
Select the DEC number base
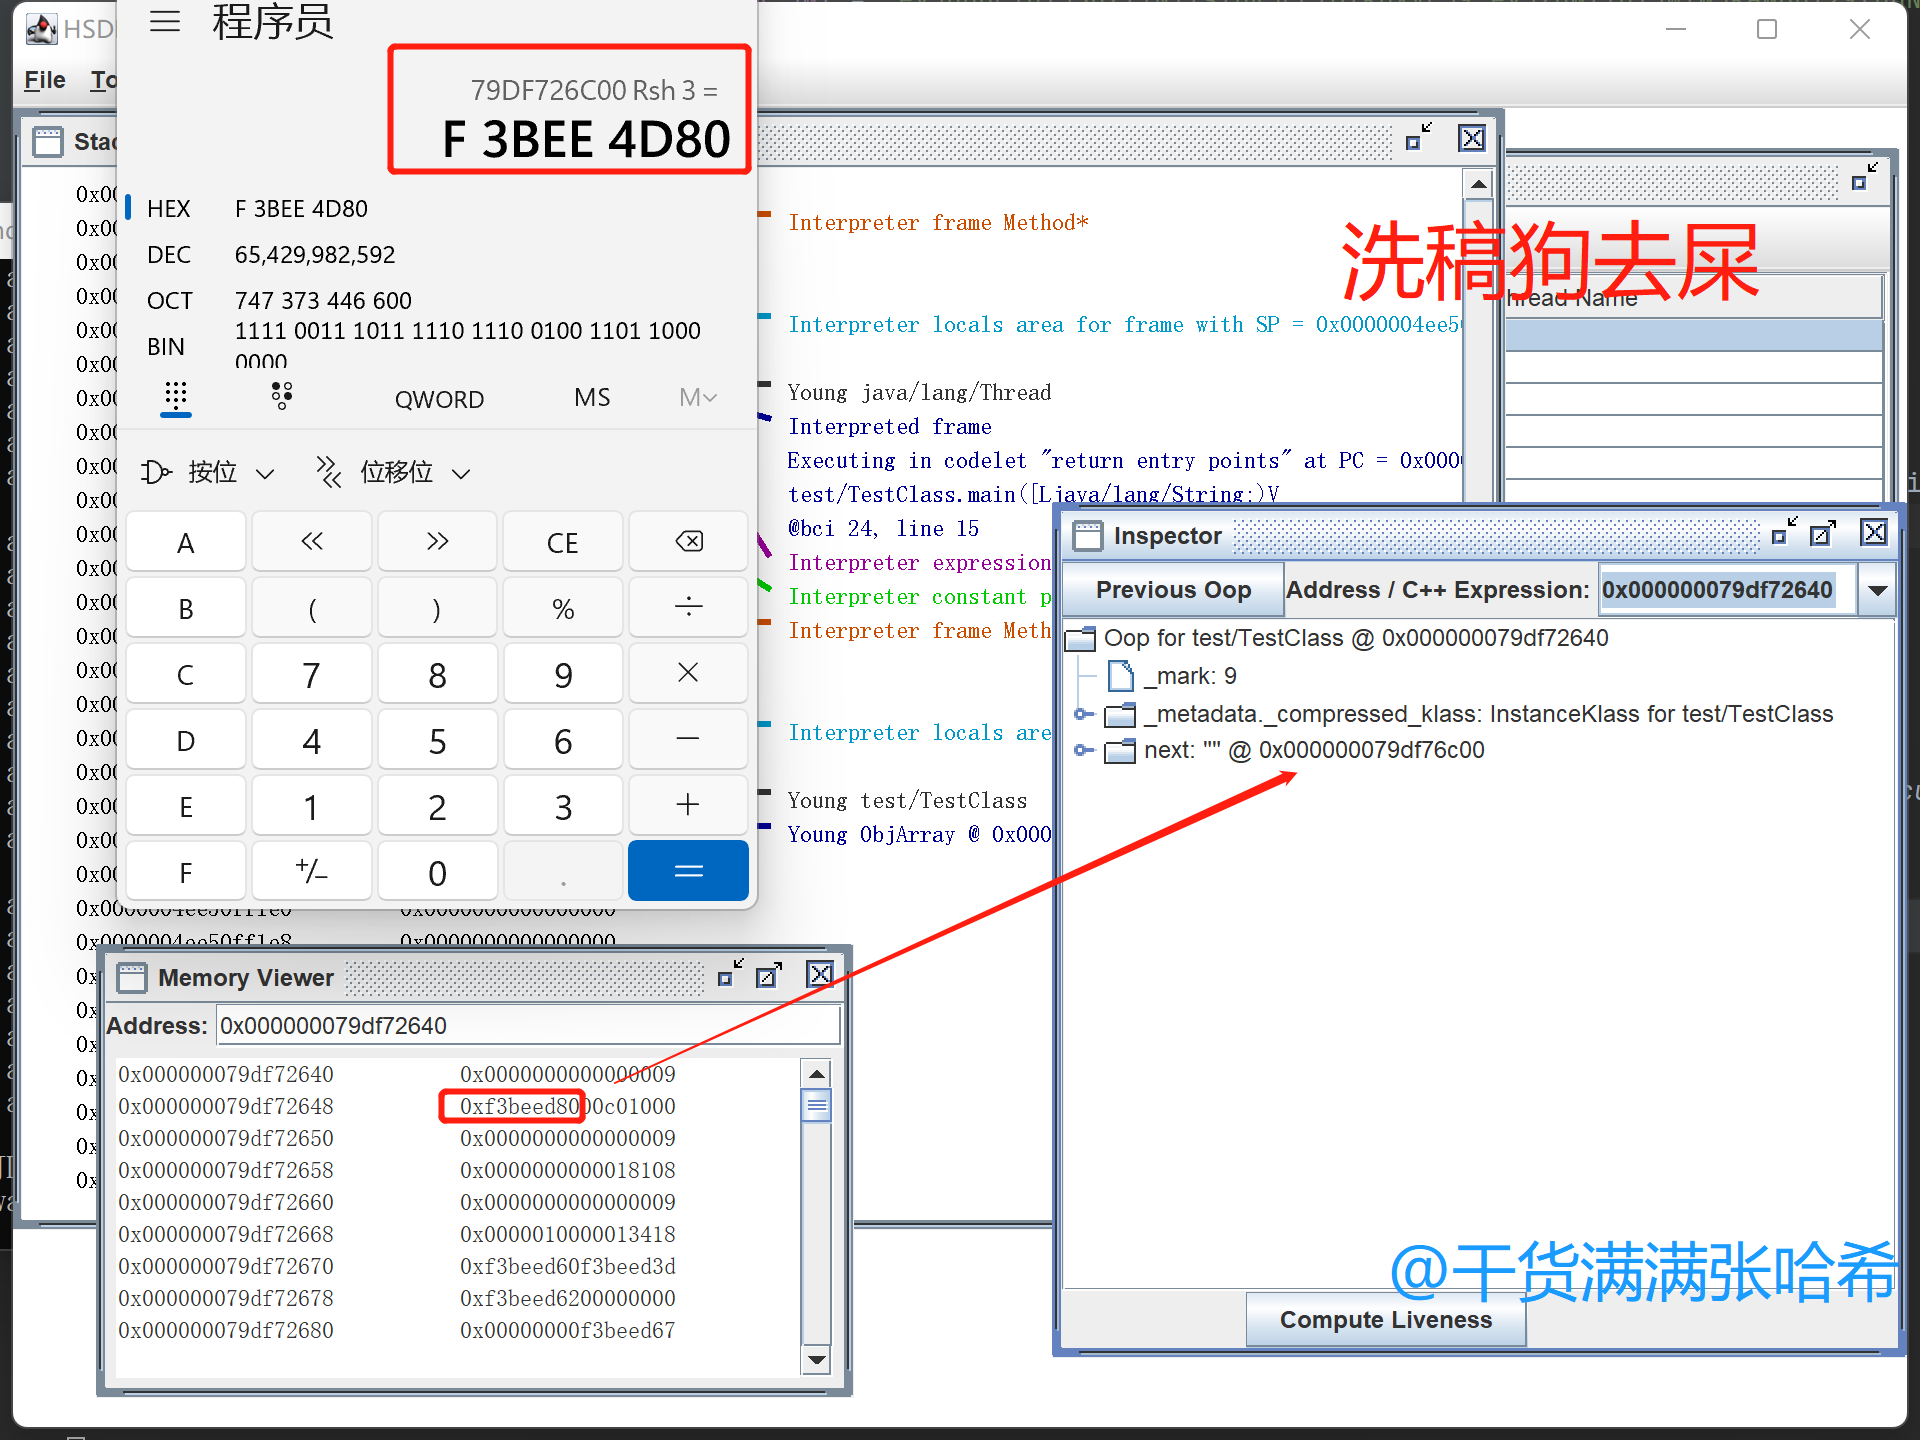point(168,255)
